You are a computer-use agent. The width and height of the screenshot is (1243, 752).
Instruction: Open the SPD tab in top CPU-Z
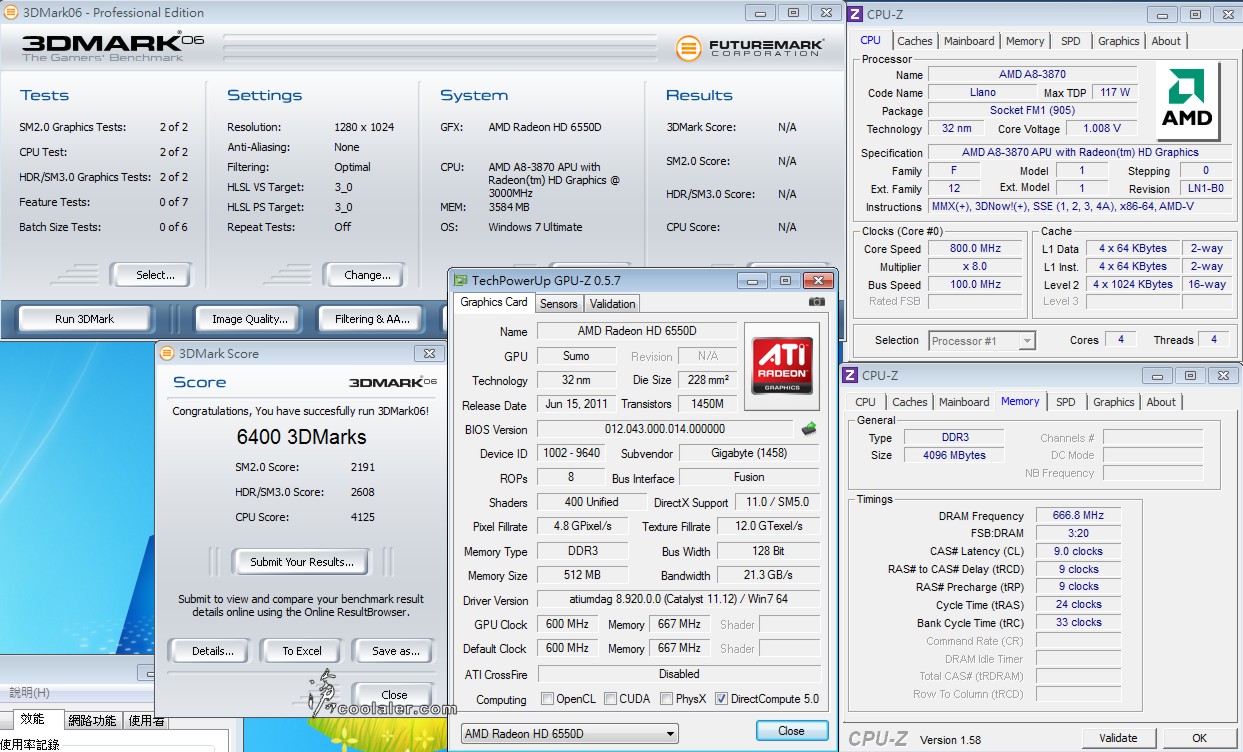pos(1071,41)
